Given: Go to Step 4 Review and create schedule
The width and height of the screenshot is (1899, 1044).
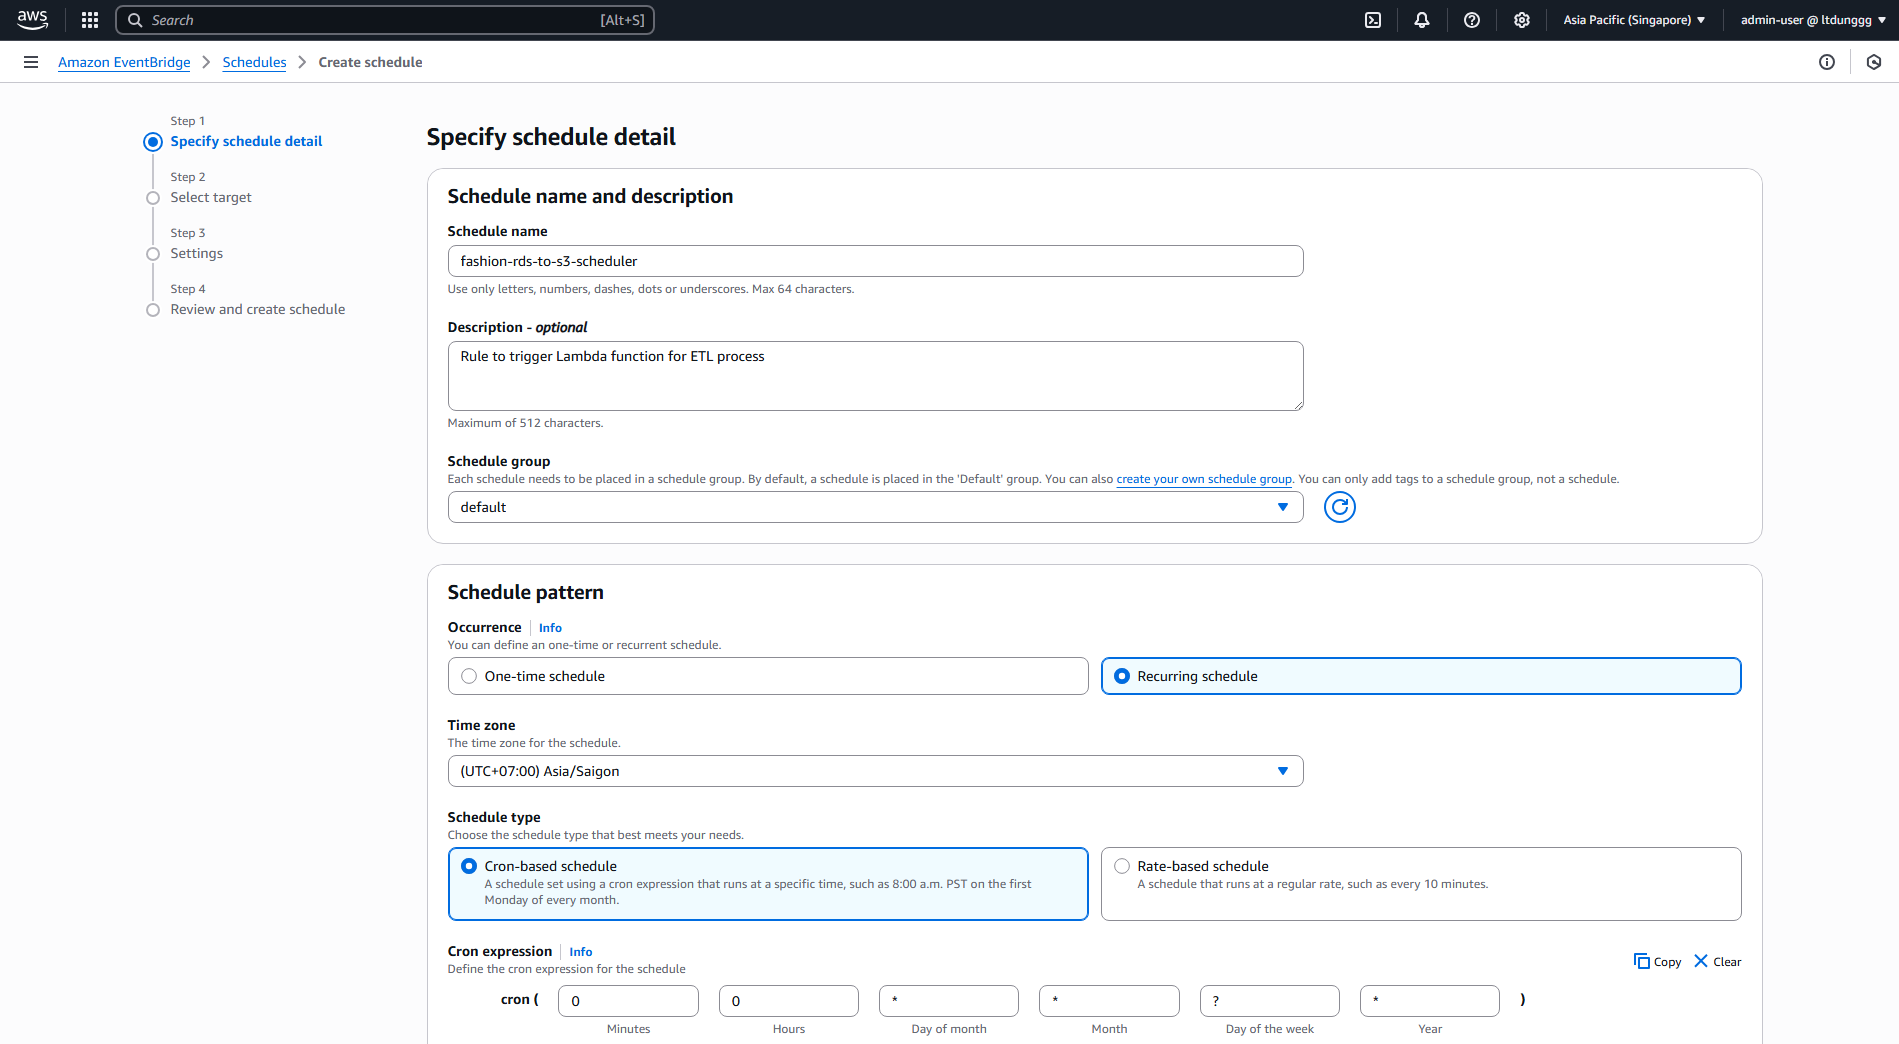Looking at the screenshot, I should click(258, 309).
